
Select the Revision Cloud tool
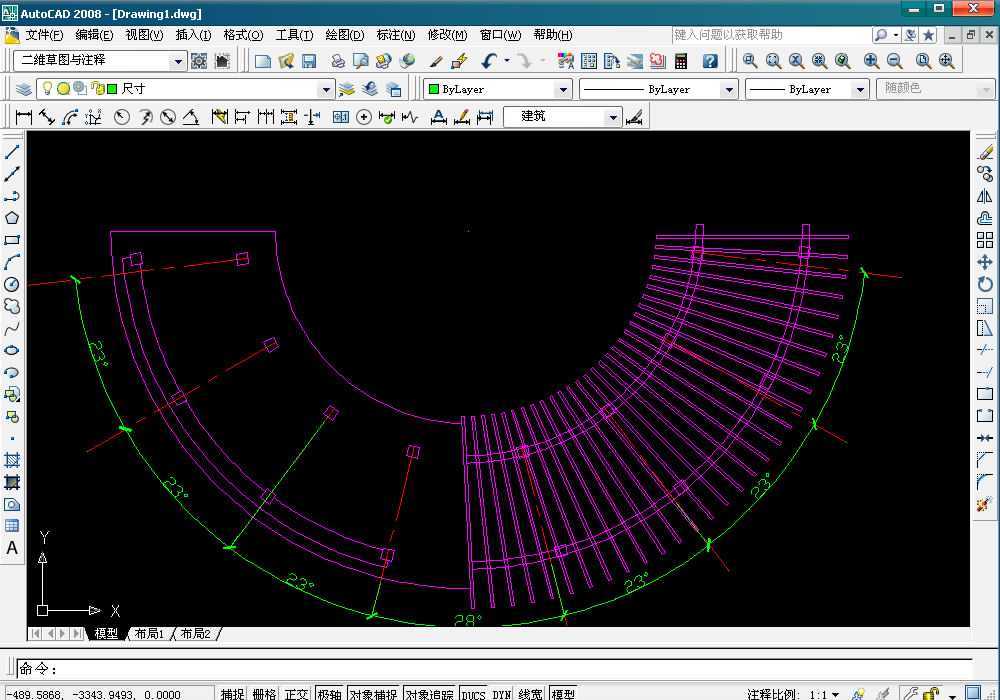(12, 307)
